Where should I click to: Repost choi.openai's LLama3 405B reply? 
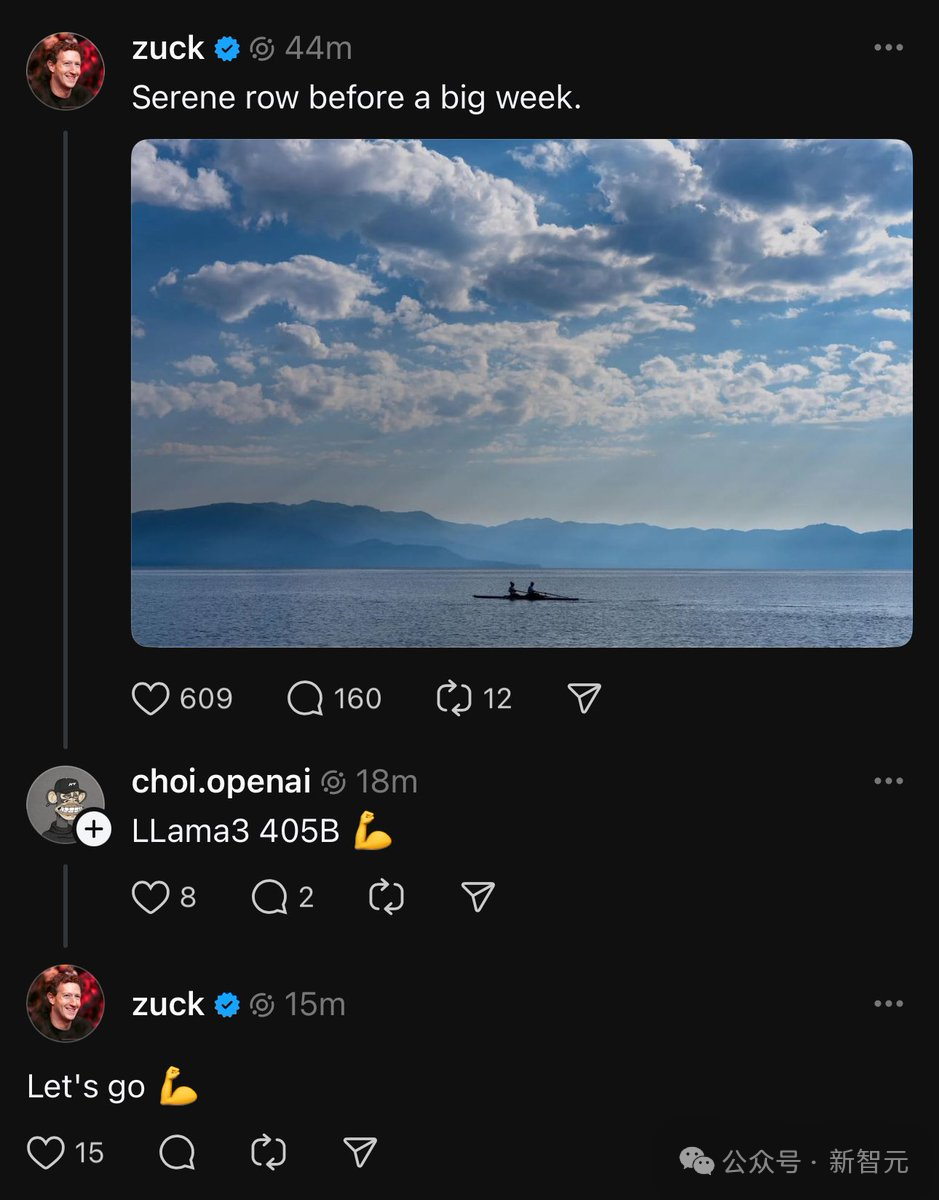[386, 897]
